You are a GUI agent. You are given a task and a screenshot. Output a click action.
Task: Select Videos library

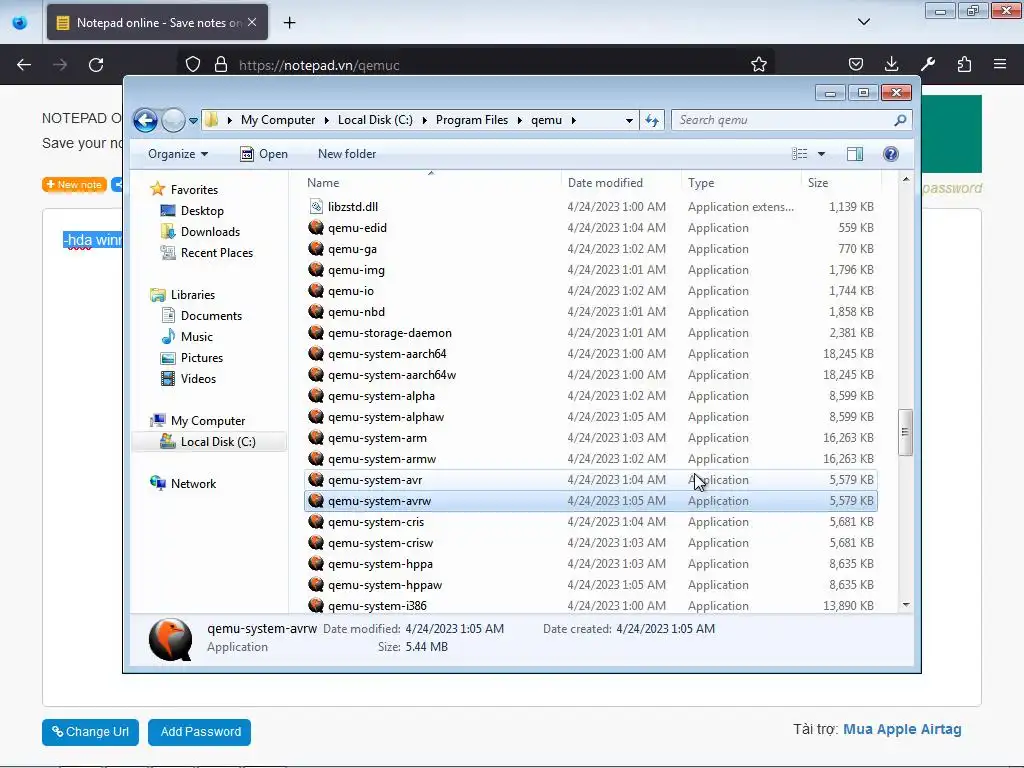pos(198,379)
